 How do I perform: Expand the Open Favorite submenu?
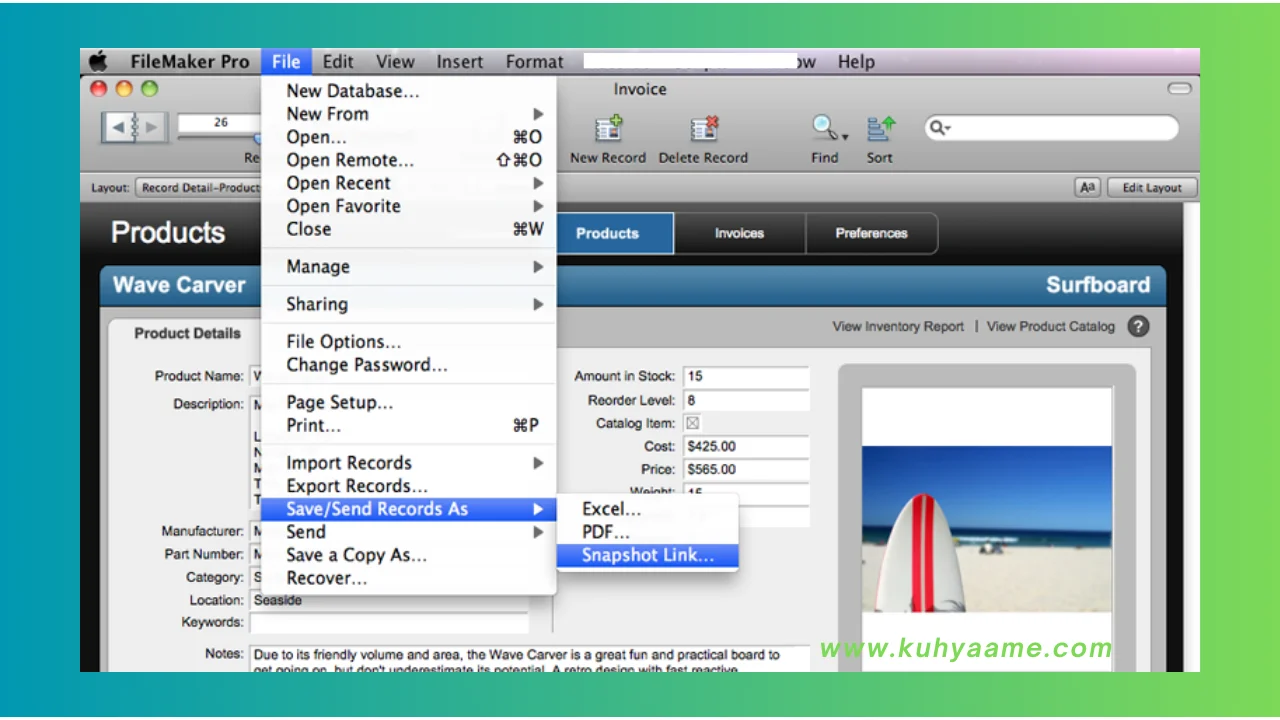538,206
